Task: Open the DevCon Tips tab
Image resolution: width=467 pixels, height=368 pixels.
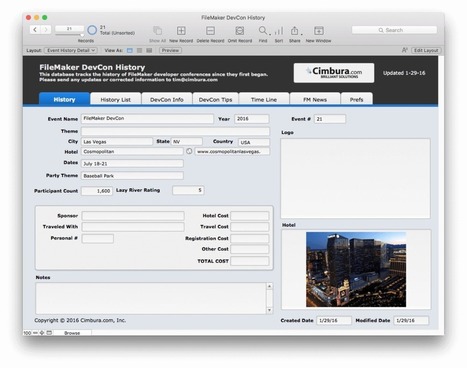Action: (215, 99)
